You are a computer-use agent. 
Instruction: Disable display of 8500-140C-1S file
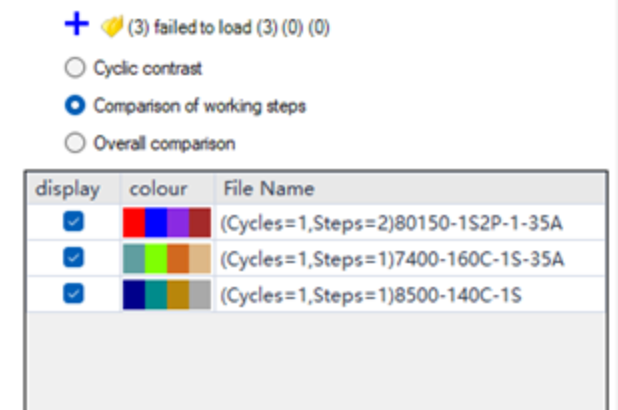pyautogui.click(x=73, y=294)
